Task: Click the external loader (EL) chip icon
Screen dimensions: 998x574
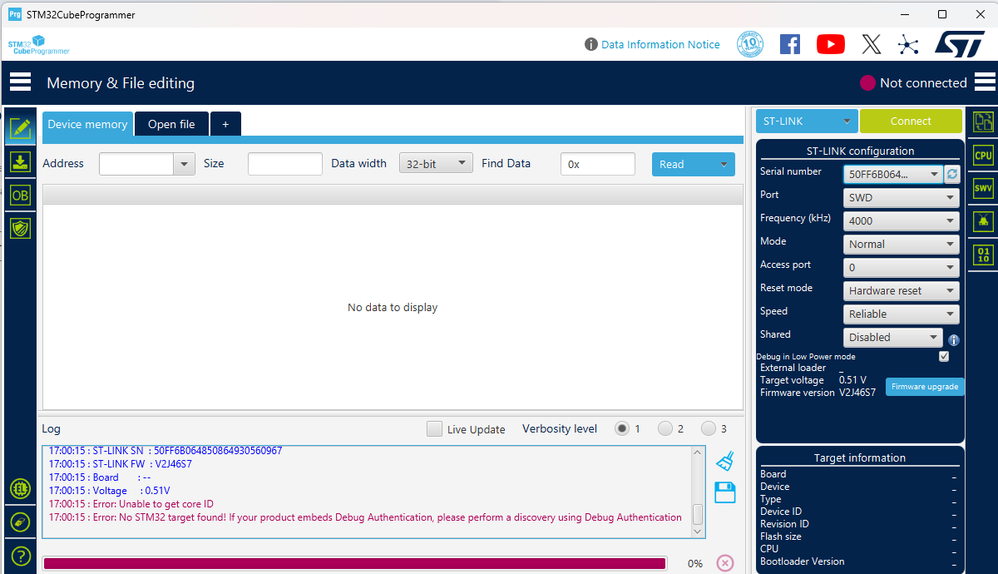Action: point(20,489)
